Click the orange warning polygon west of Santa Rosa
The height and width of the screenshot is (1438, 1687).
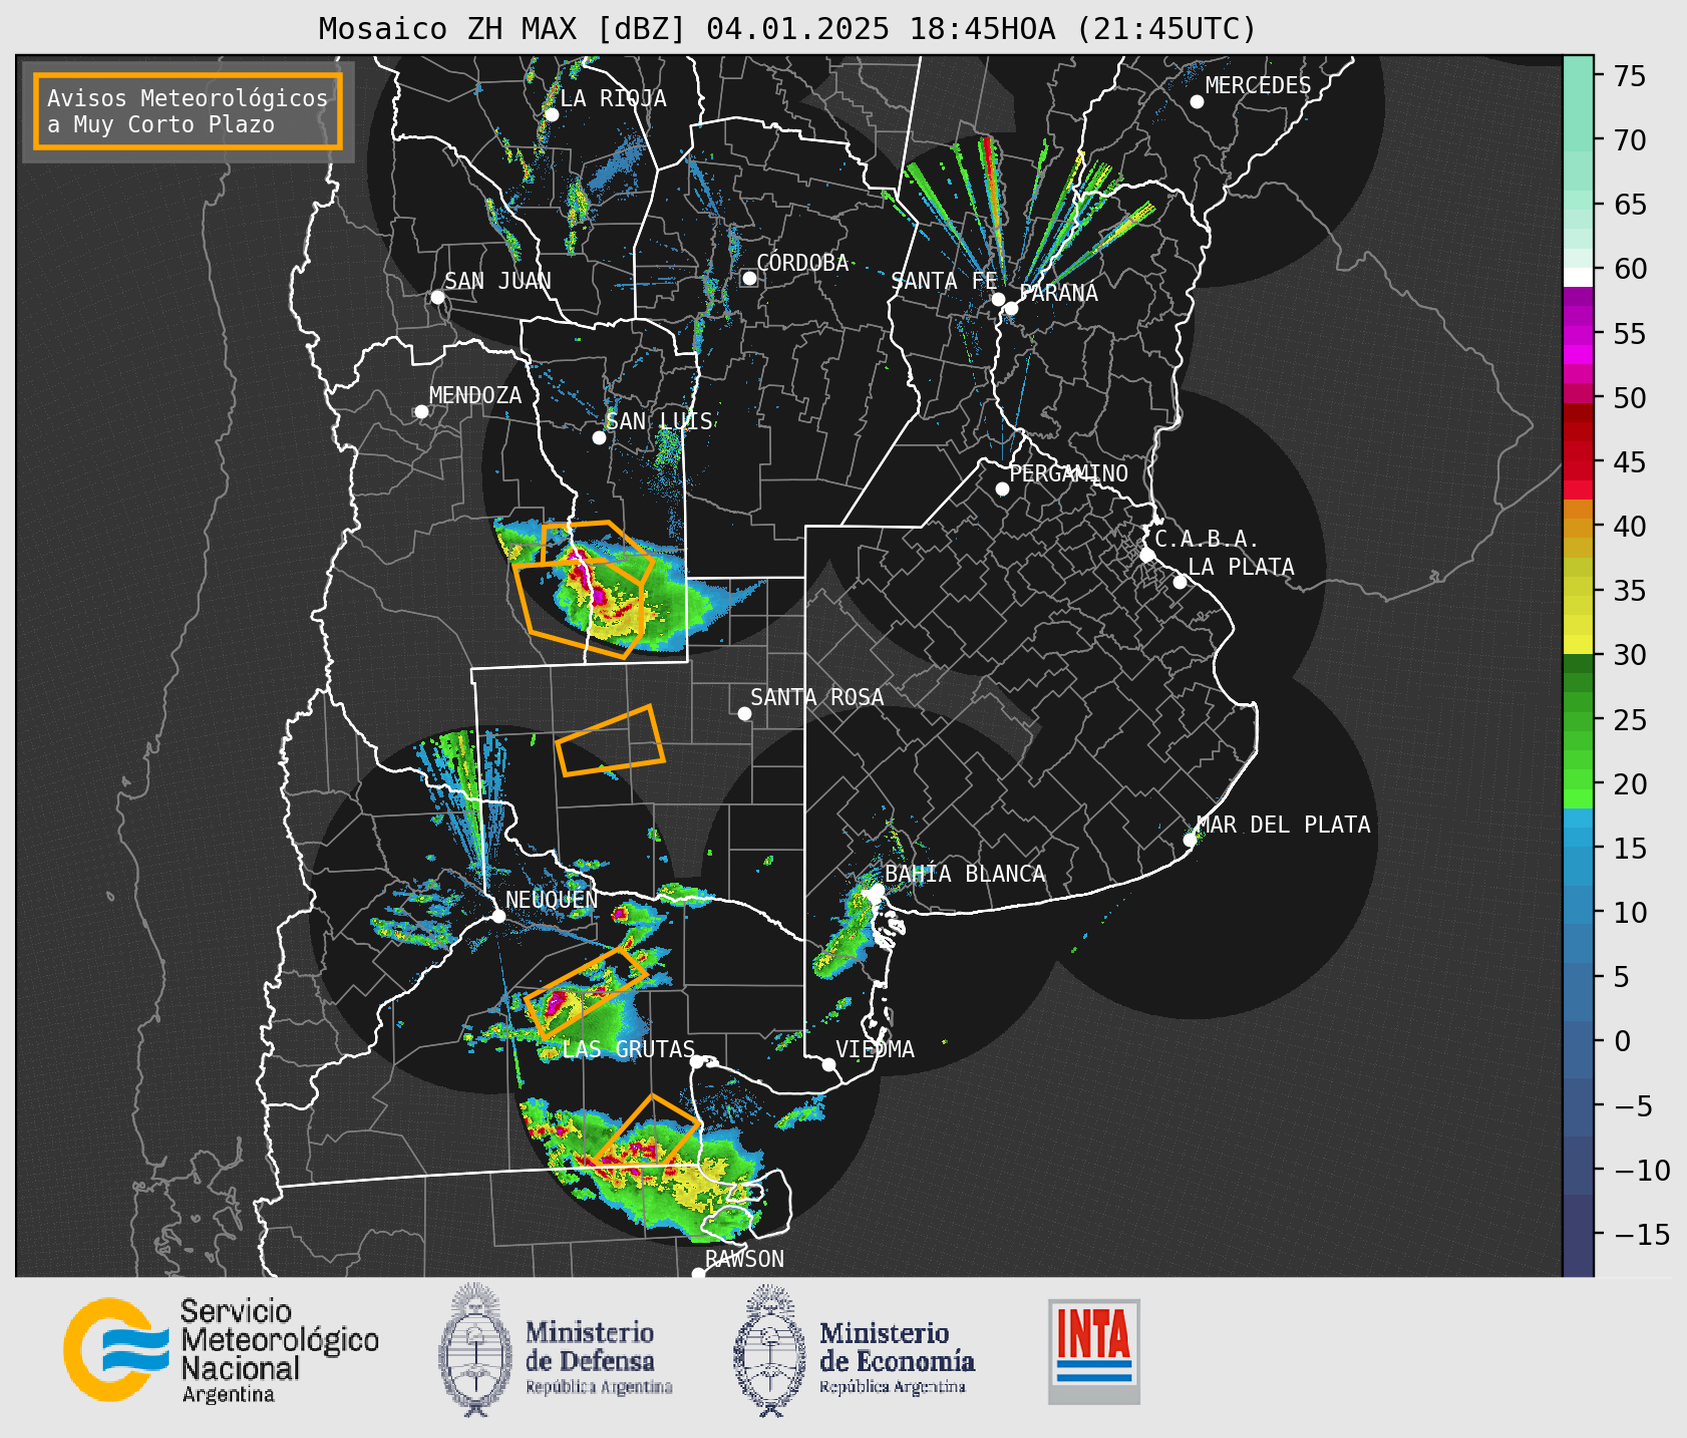coord(610,741)
